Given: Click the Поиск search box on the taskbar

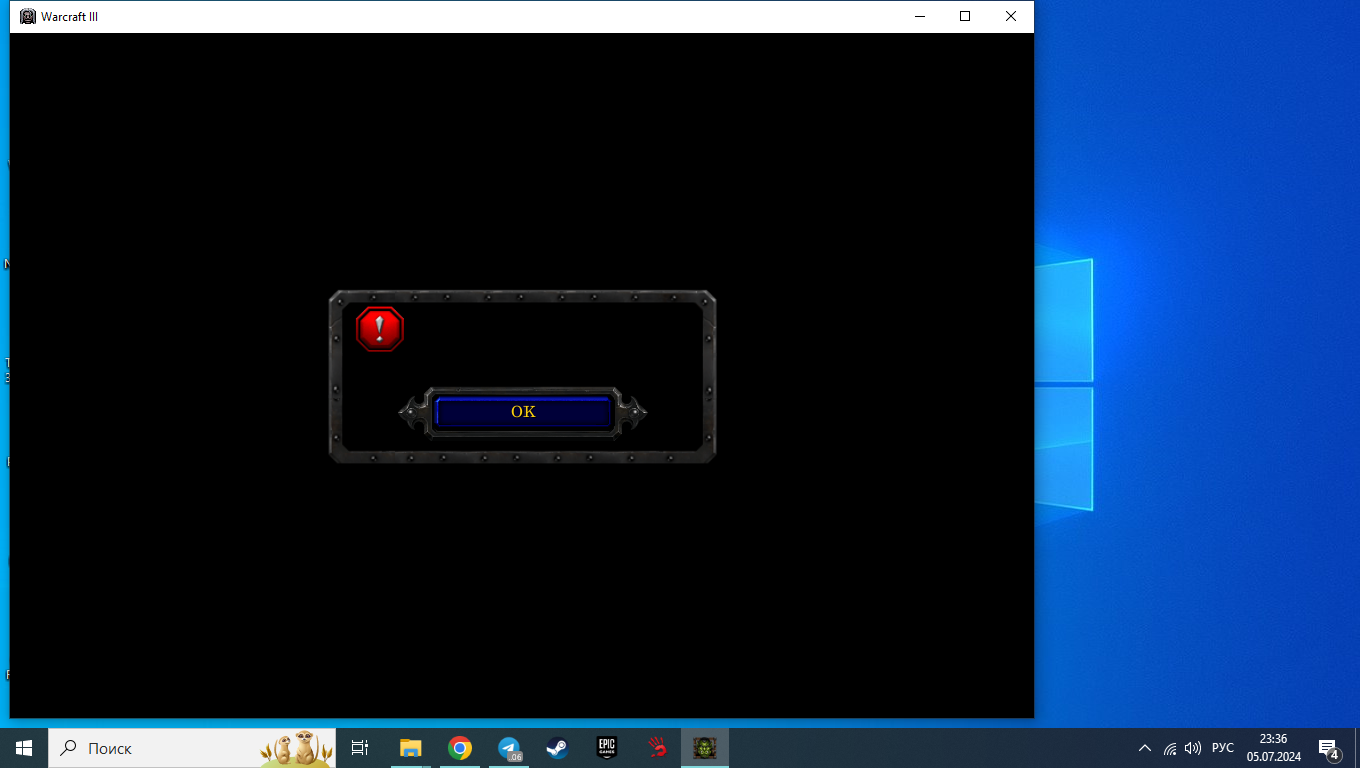Looking at the screenshot, I should (x=192, y=748).
